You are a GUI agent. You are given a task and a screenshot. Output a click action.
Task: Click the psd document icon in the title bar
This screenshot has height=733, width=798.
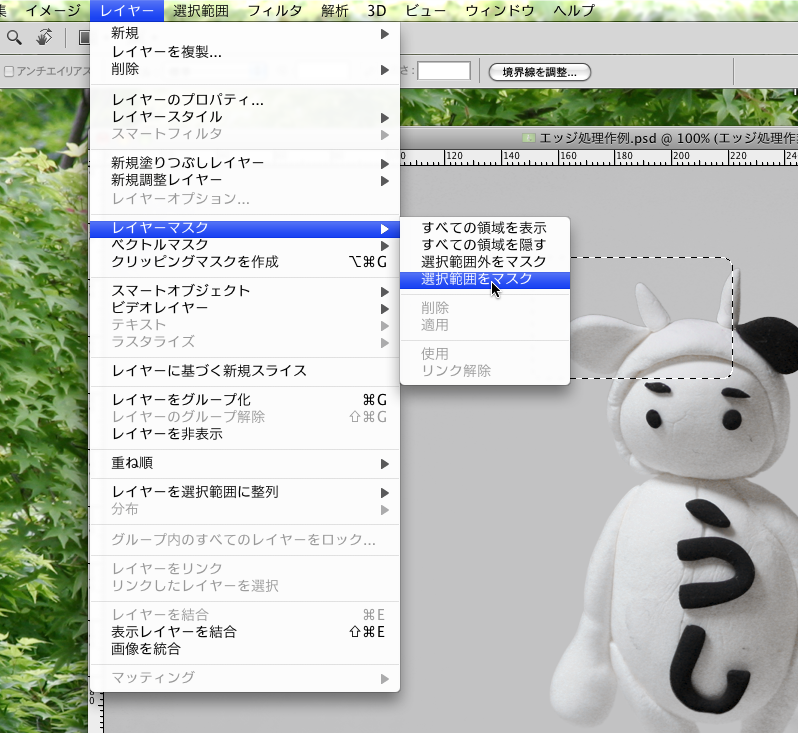[529, 138]
